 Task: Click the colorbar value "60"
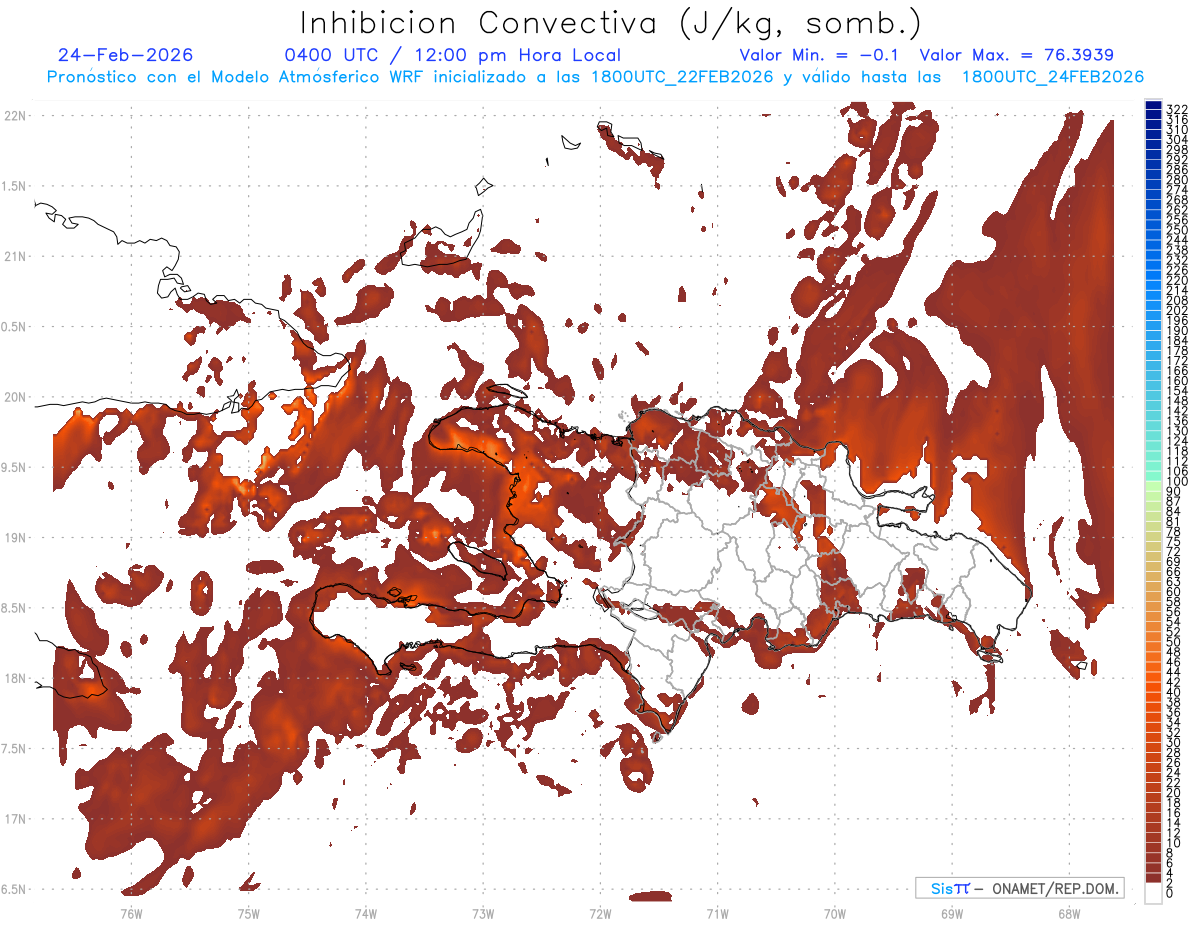1173,591
